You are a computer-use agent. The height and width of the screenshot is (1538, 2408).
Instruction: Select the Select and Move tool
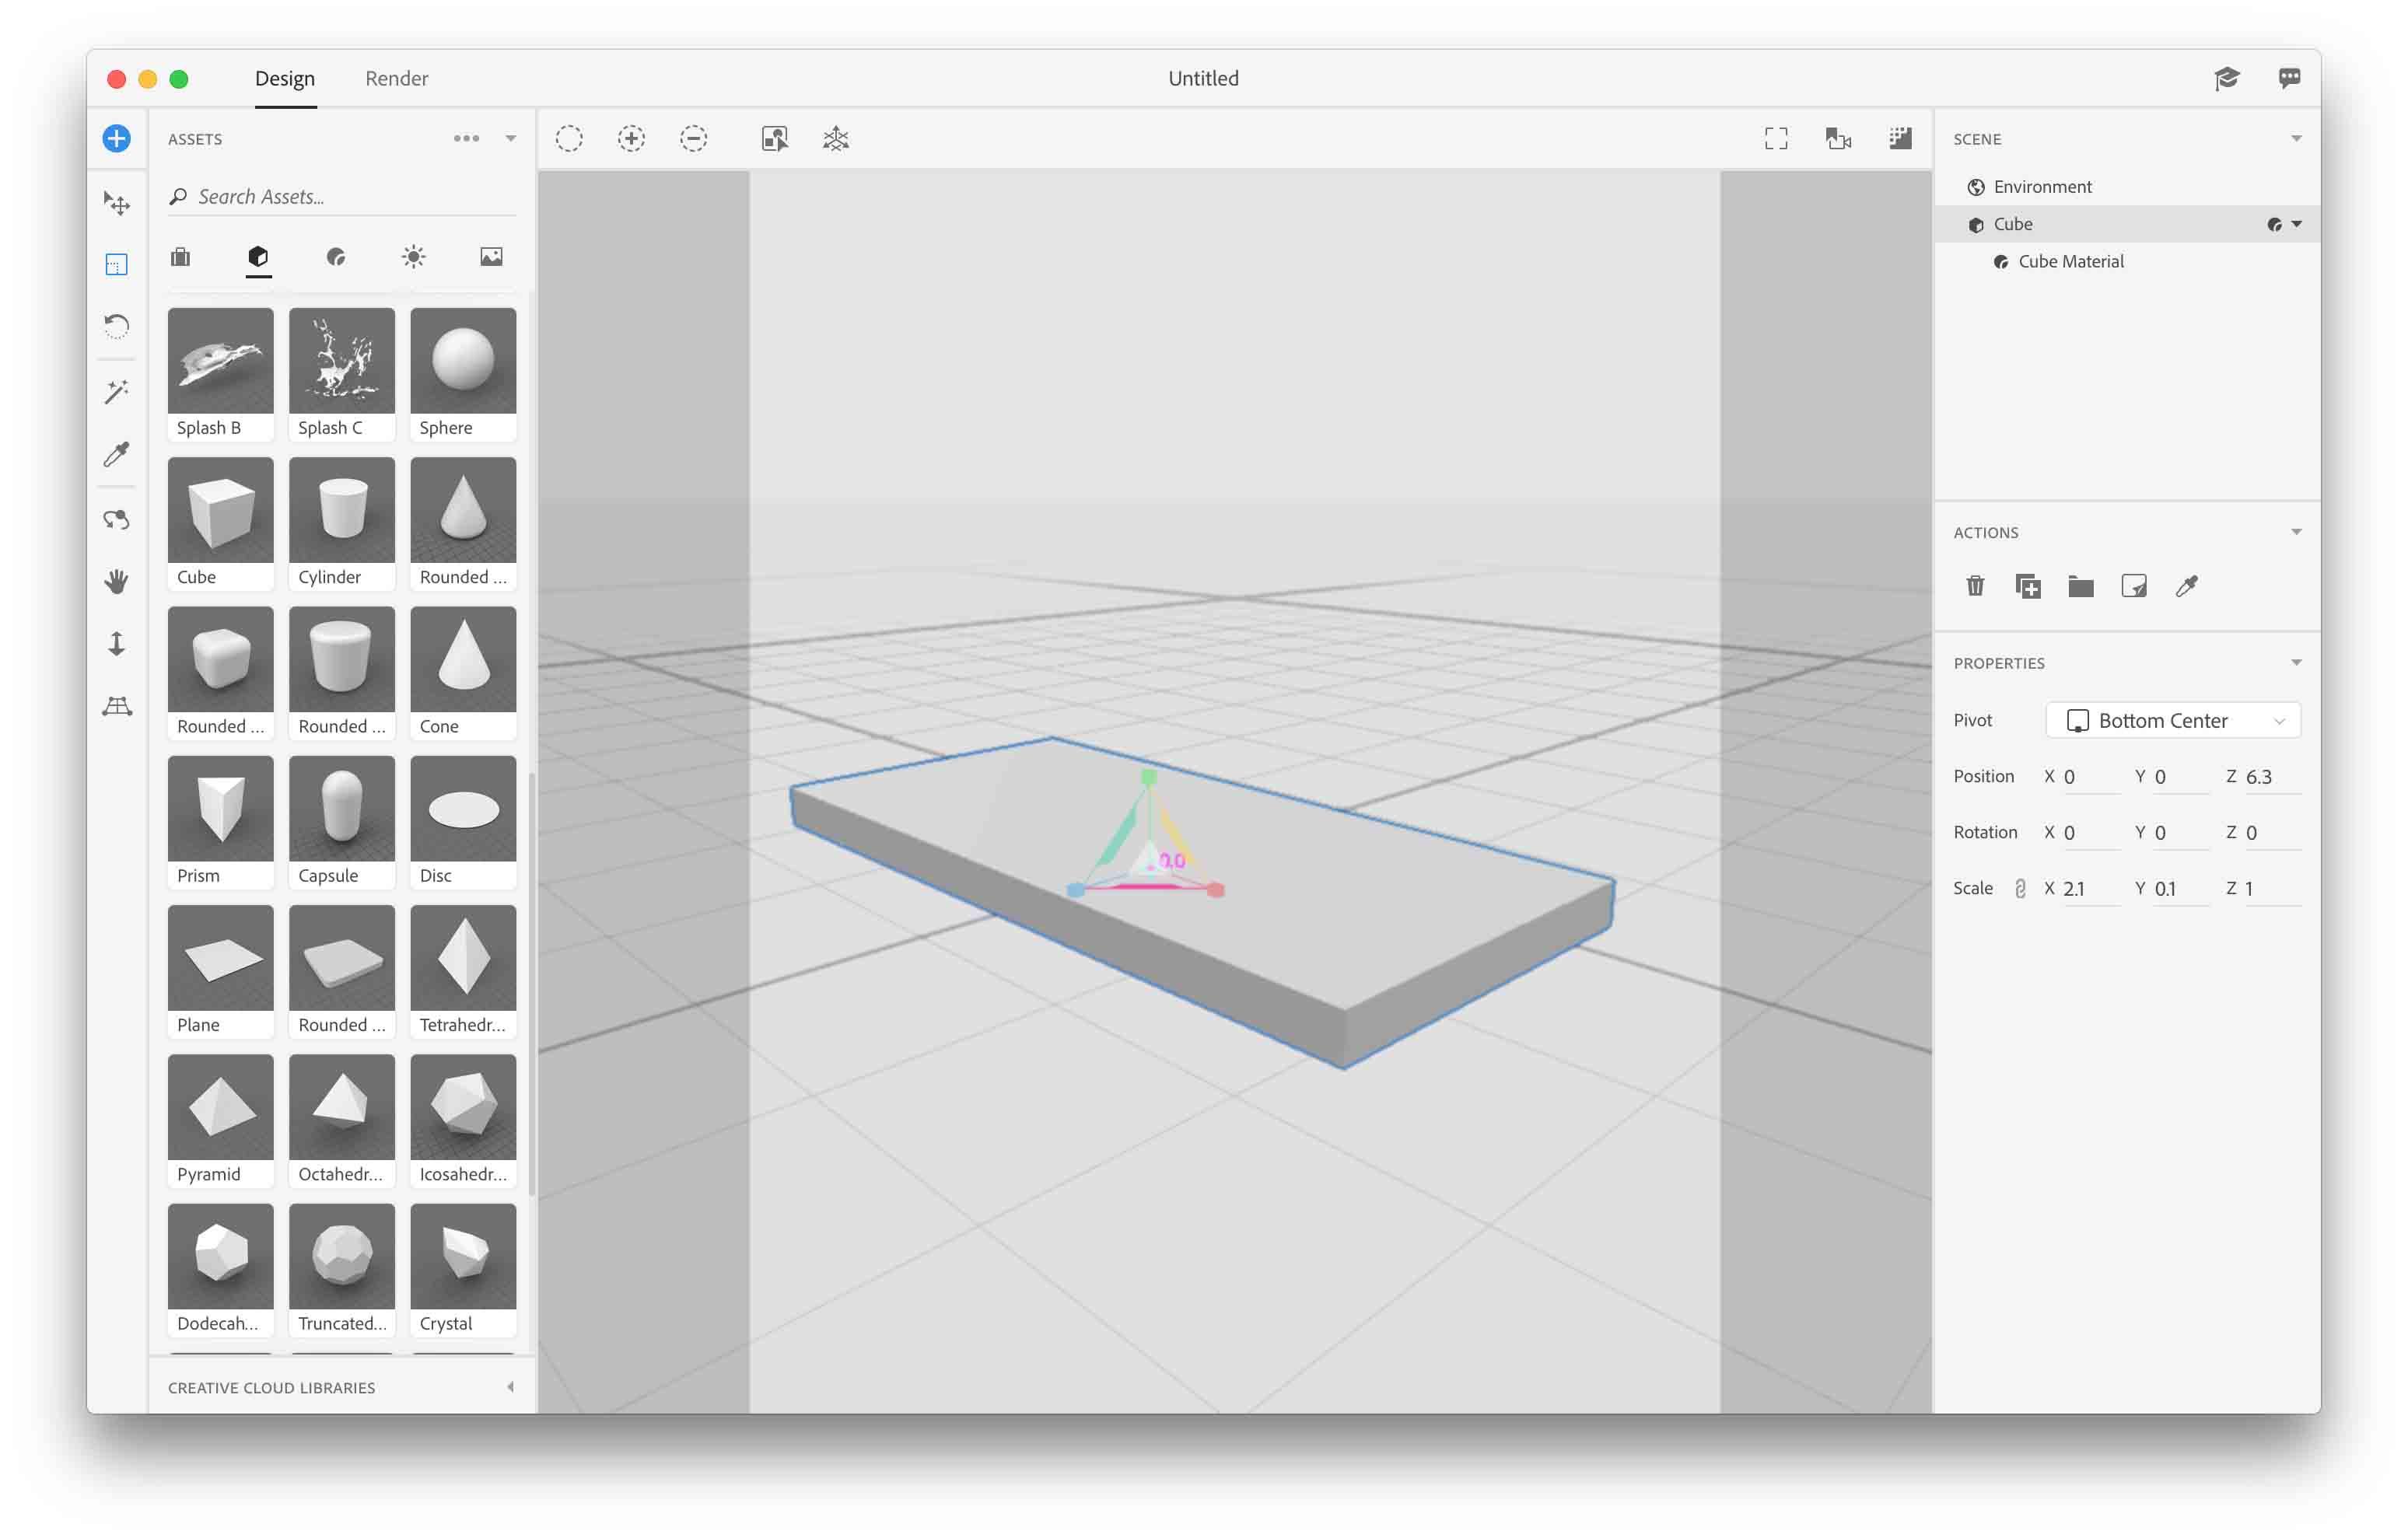(117, 203)
